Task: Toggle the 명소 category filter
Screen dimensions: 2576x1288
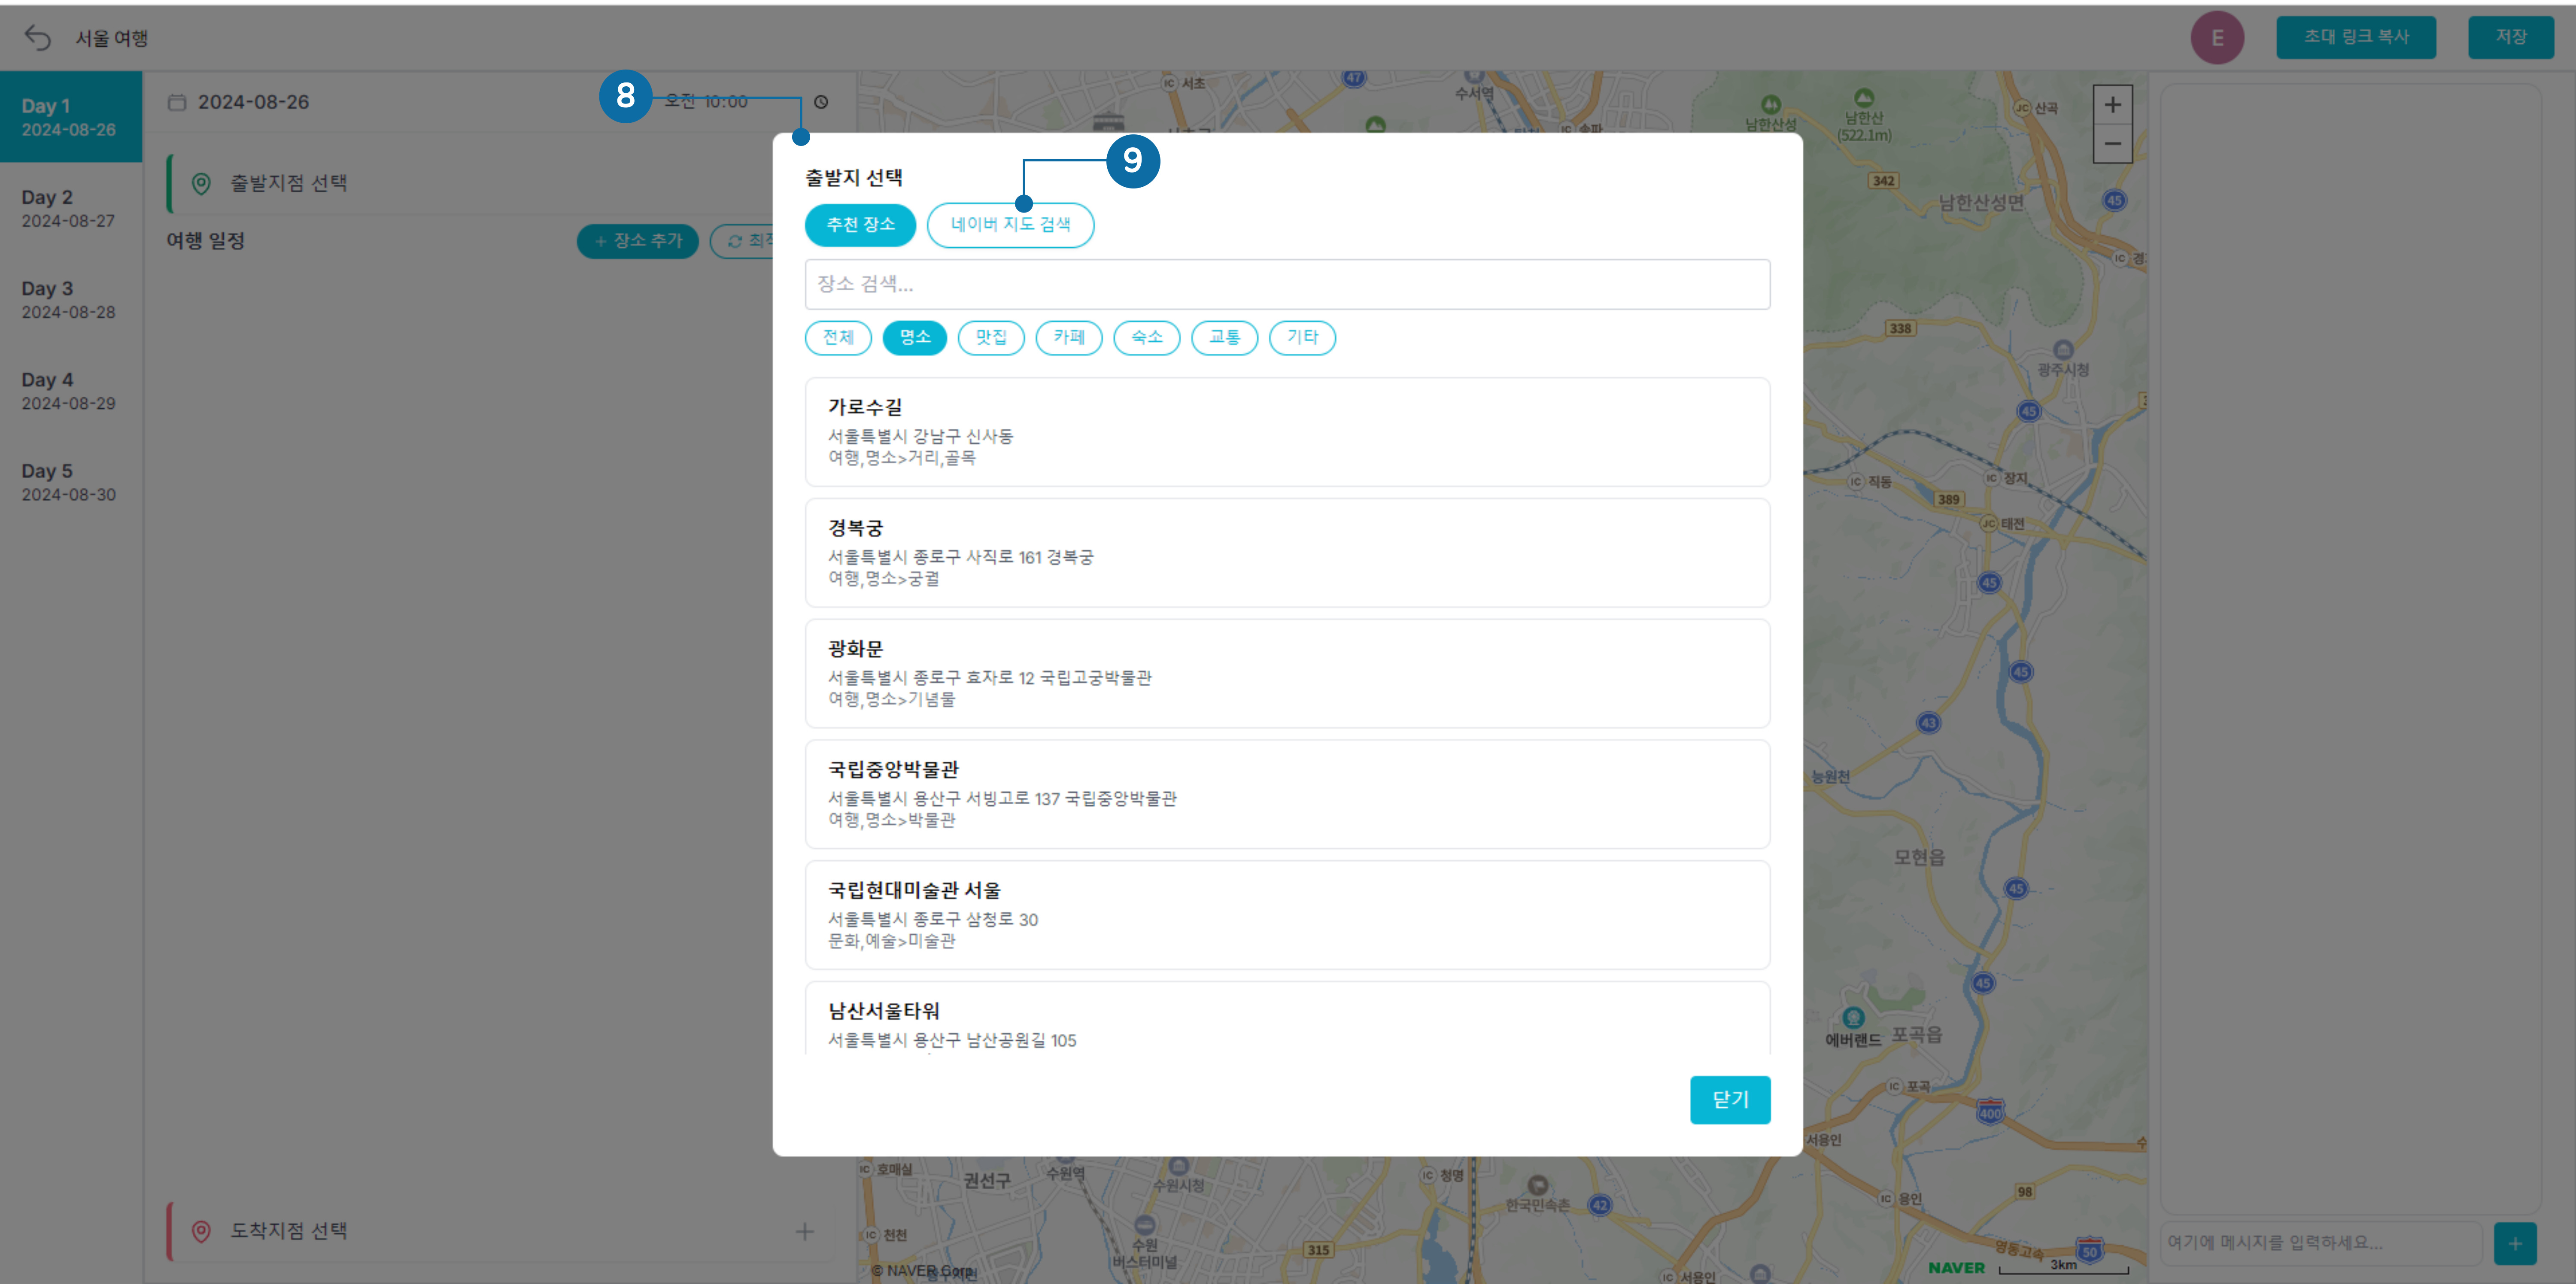Action: coord(915,337)
